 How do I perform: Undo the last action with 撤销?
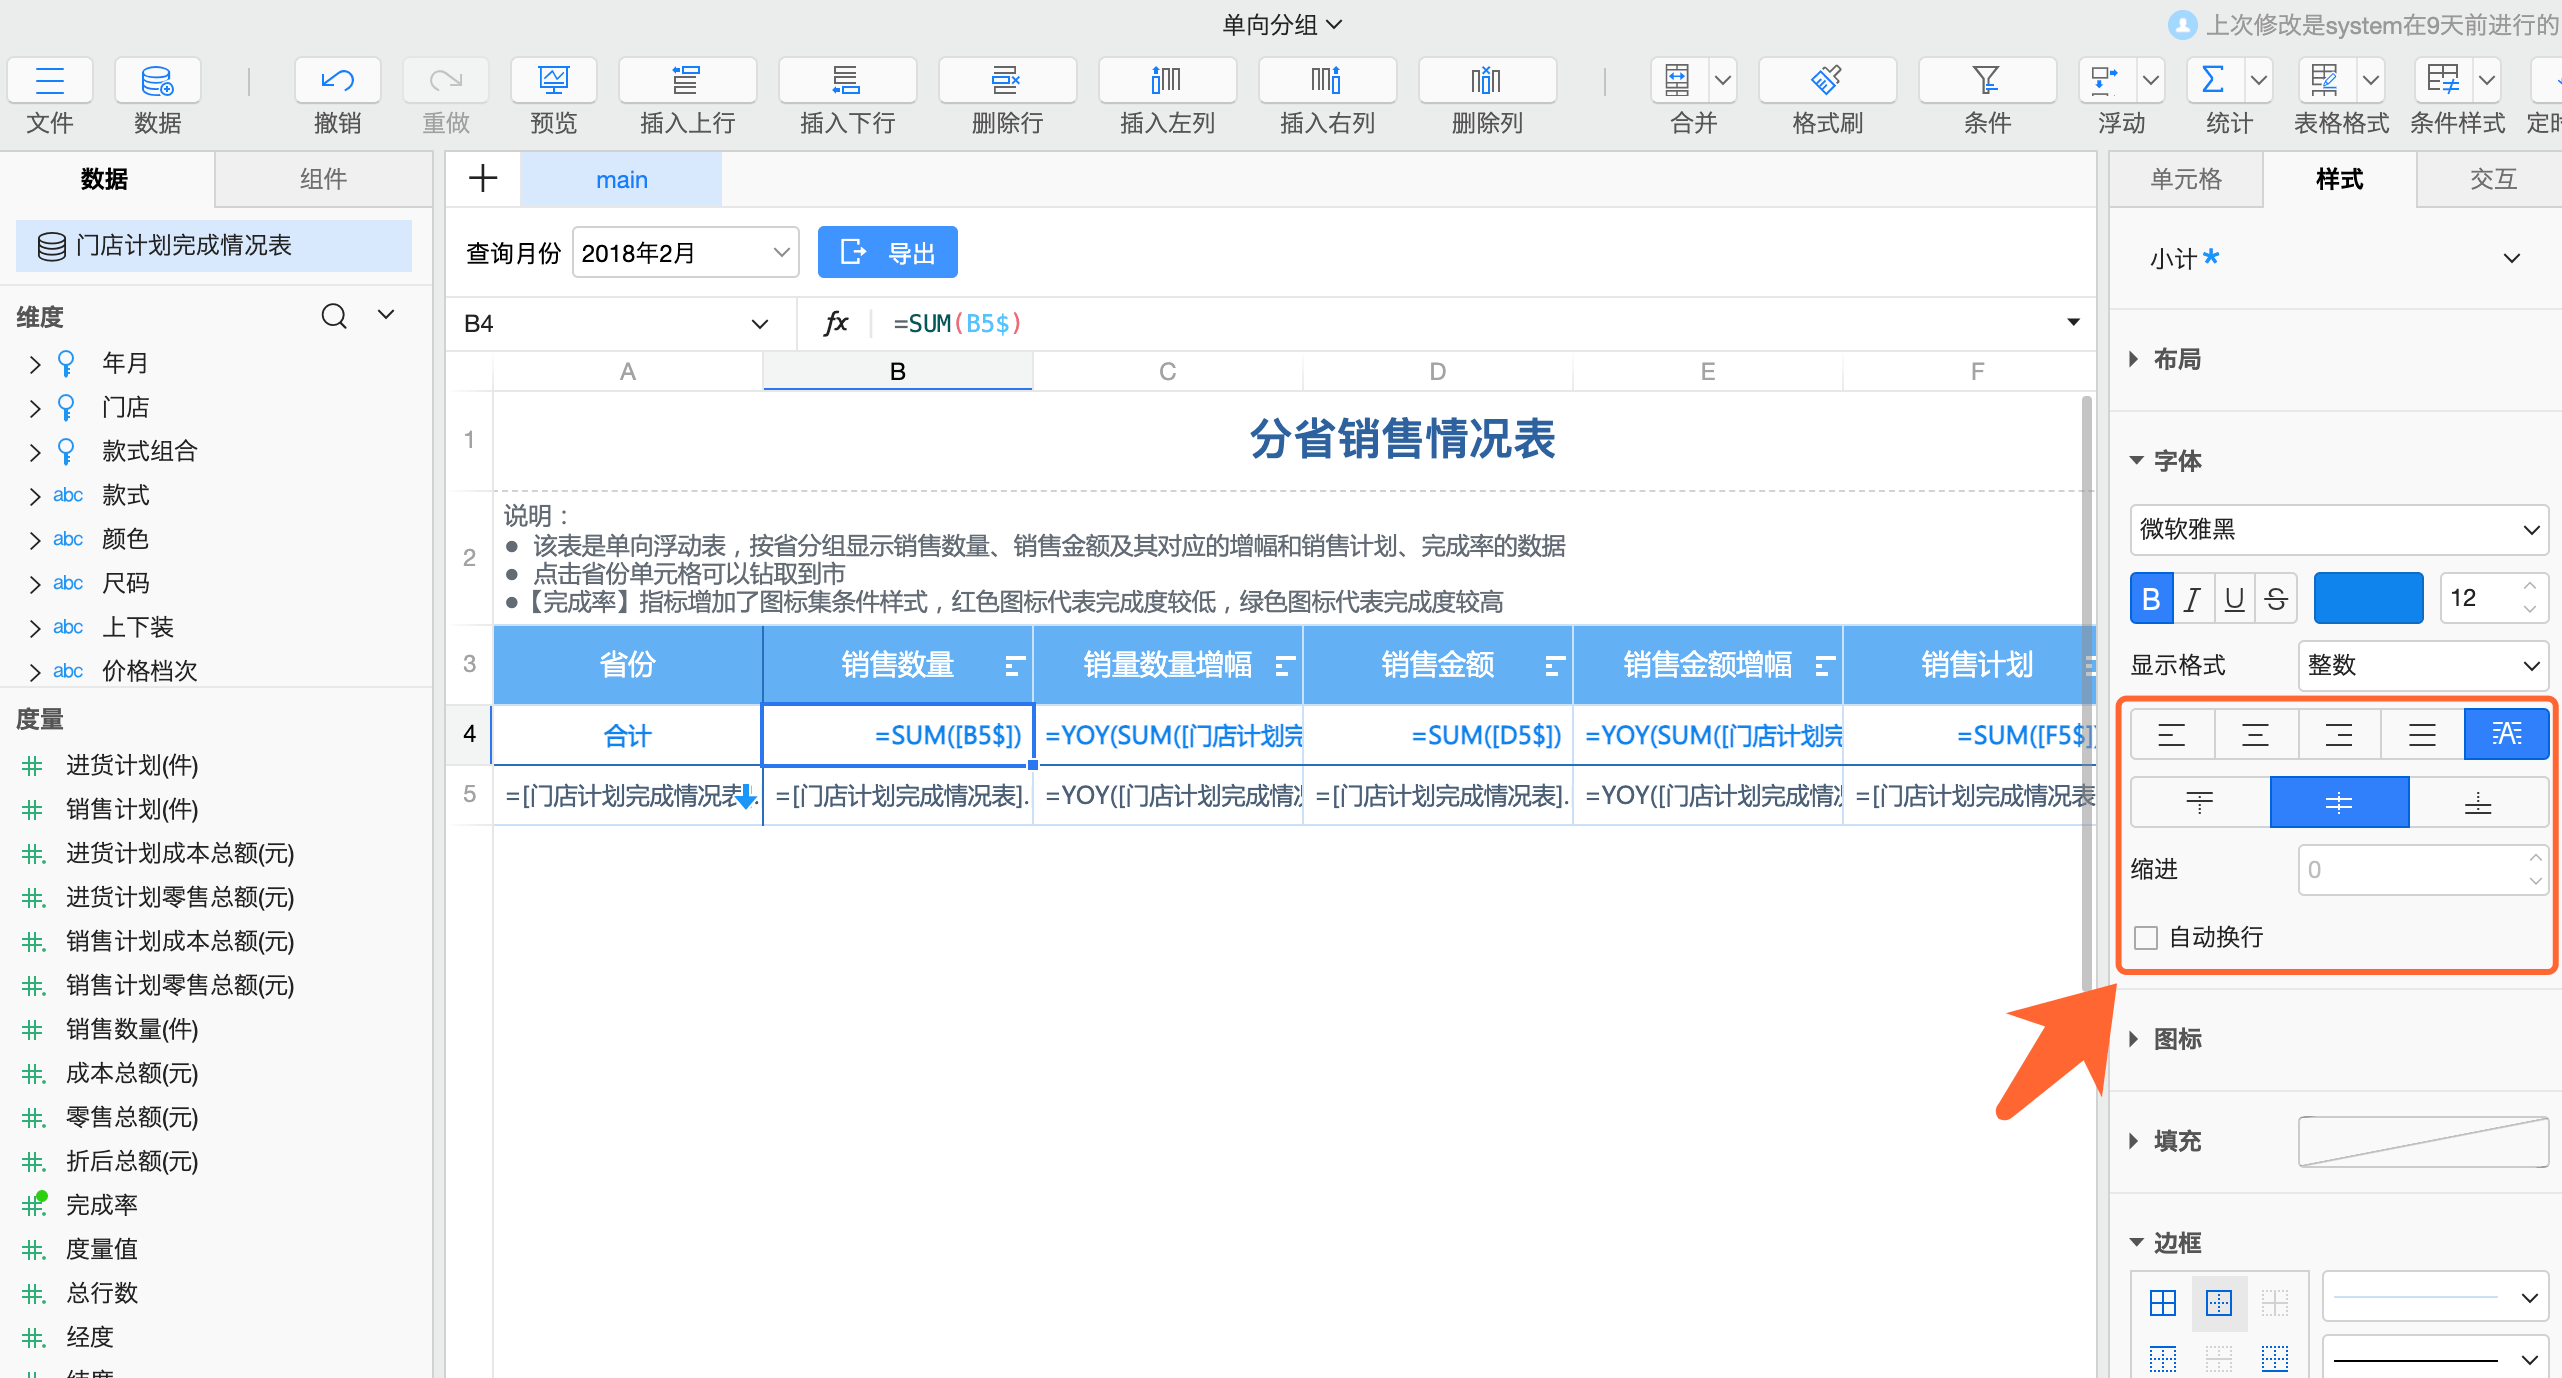[x=337, y=95]
